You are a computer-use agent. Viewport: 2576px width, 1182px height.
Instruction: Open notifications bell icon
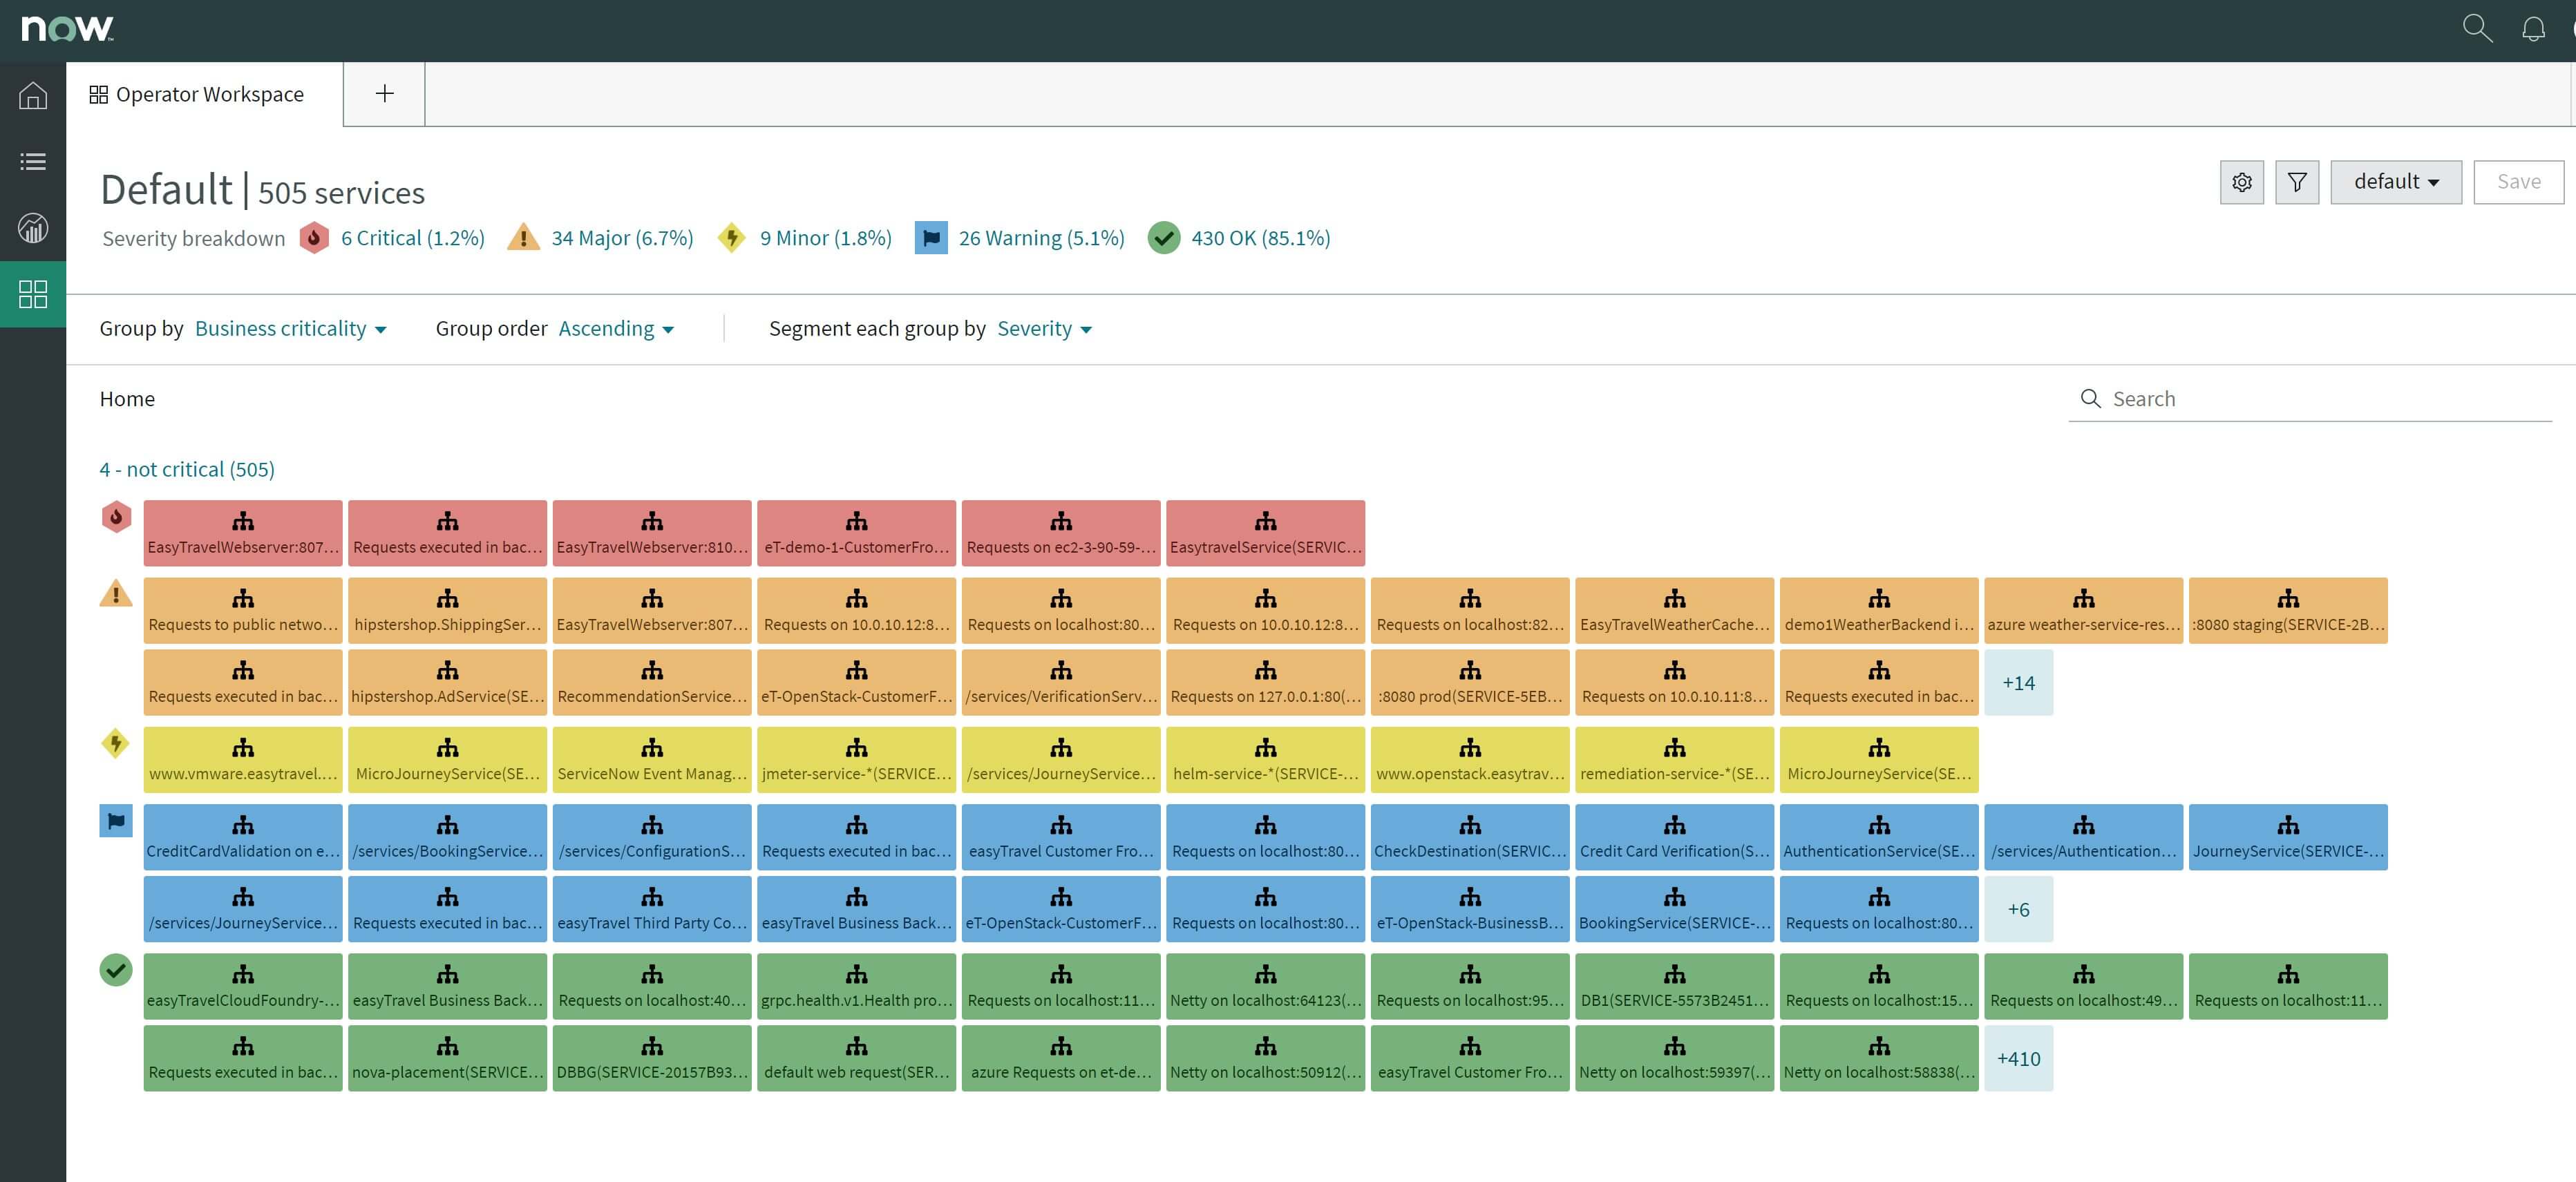click(x=2533, y=28)
